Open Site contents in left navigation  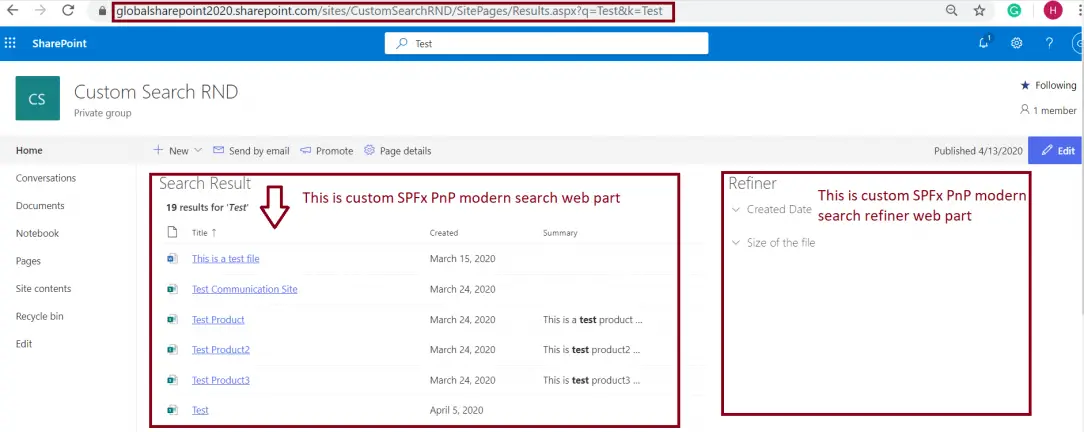click(44, 288)
